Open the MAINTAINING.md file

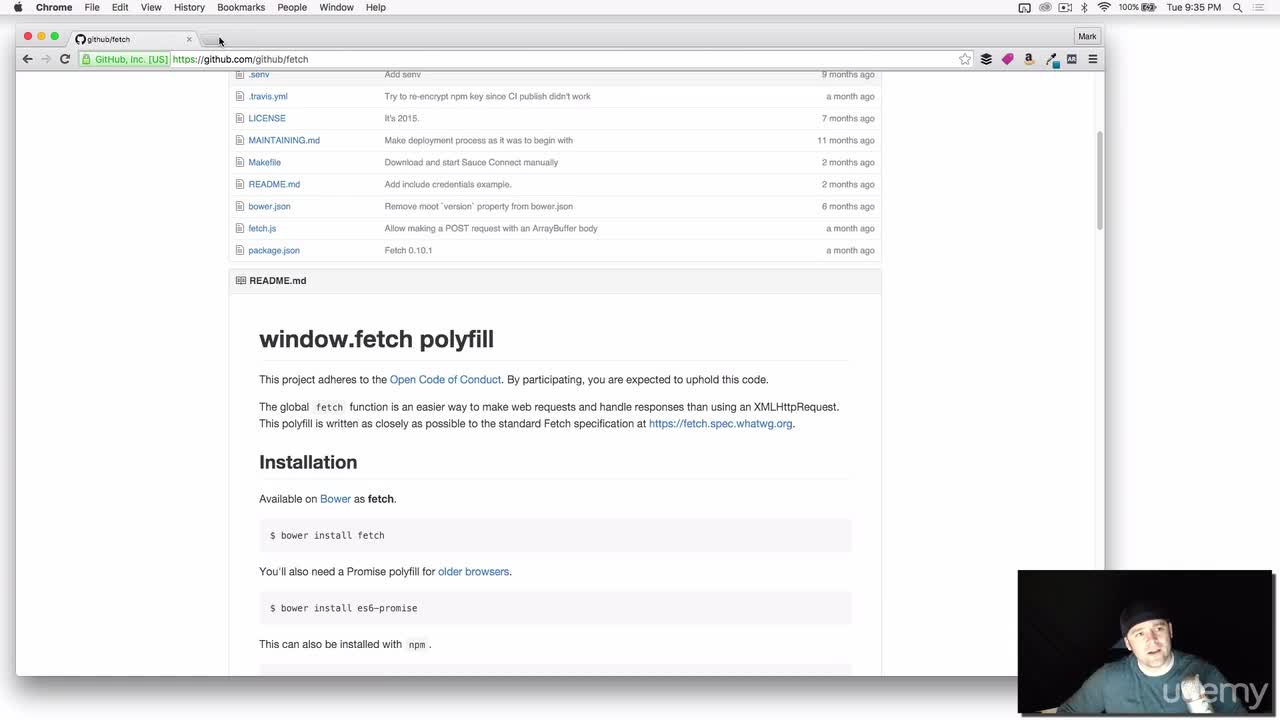pyautogui.click(x=284, y=140)
